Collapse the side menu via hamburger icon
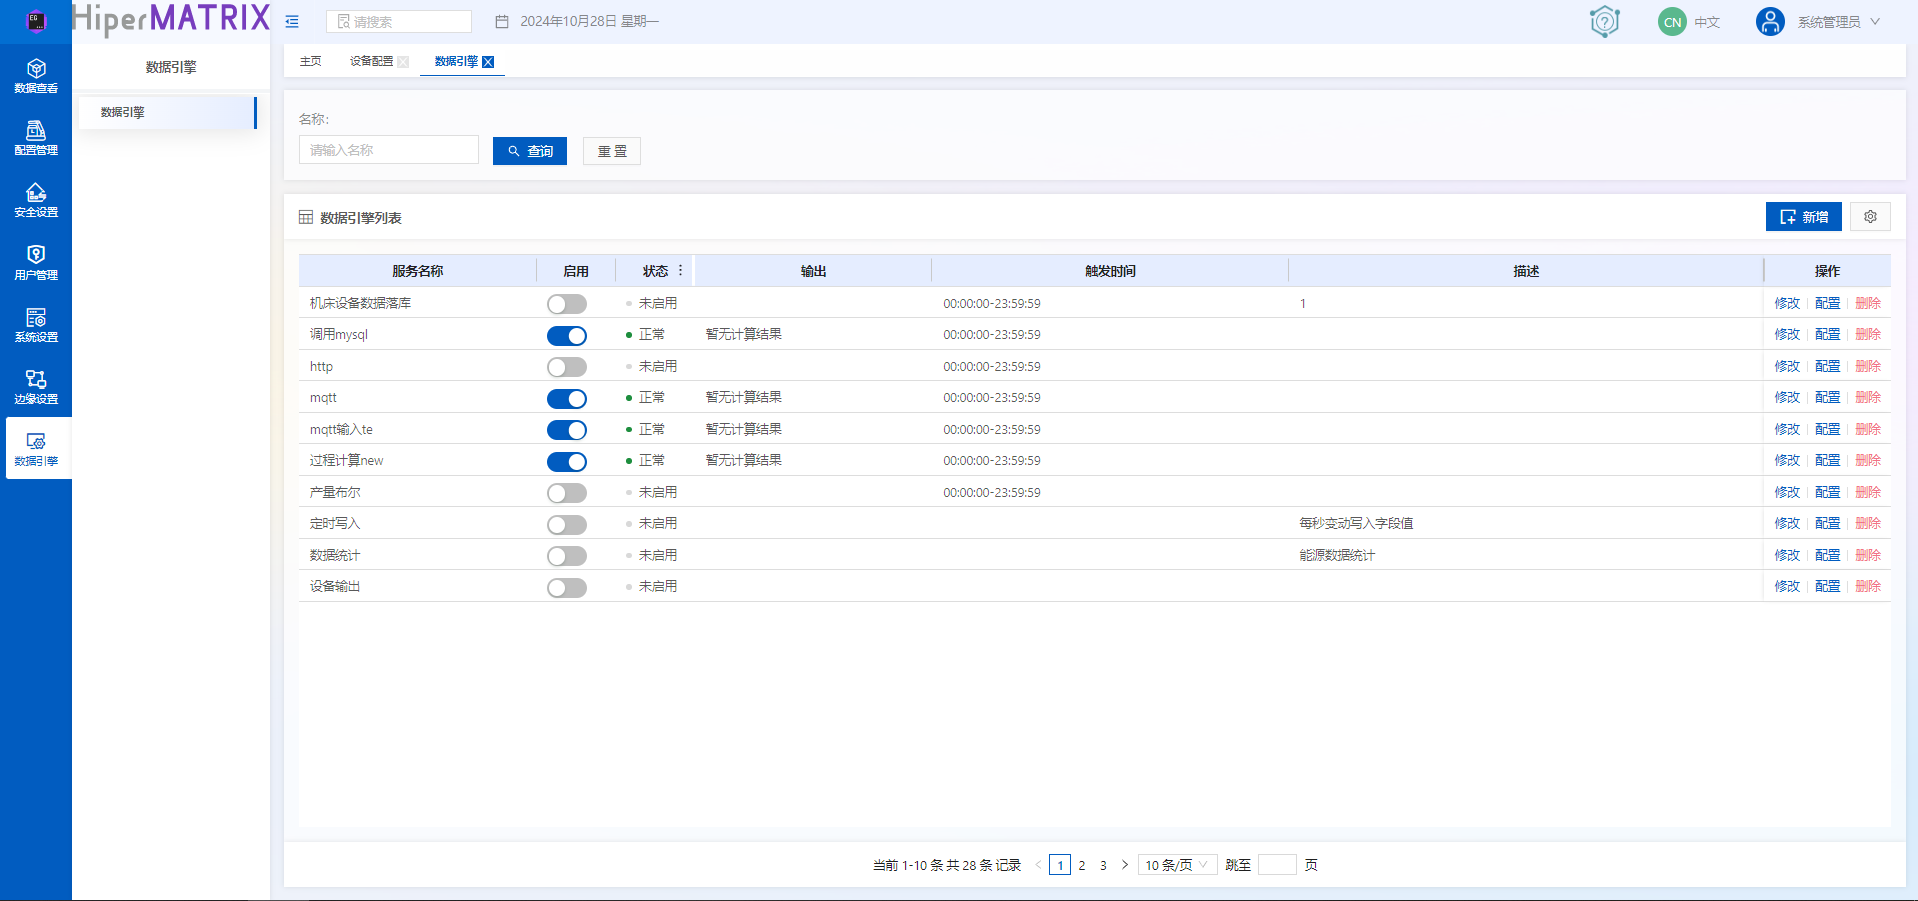 click(292, 21)
